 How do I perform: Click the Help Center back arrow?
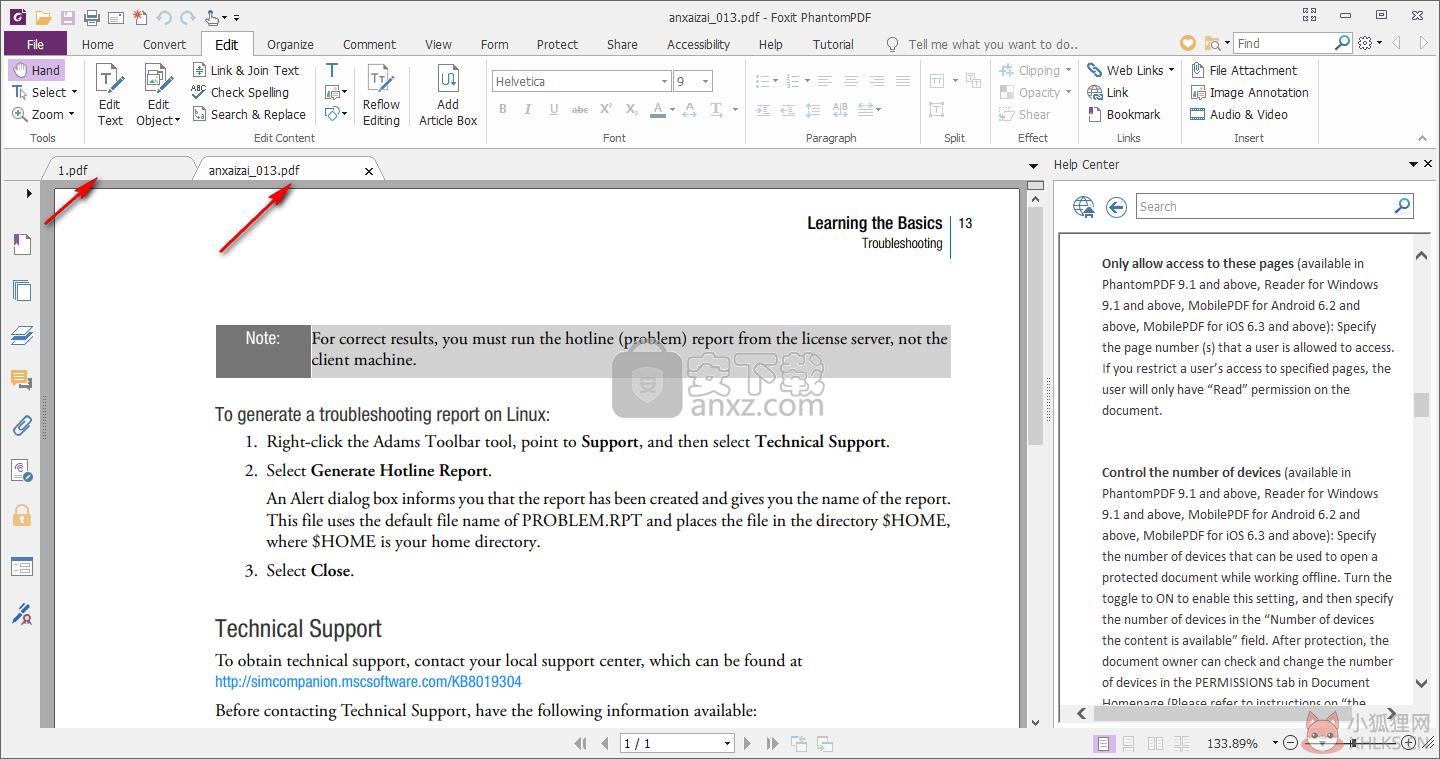tap(1116, 207)
